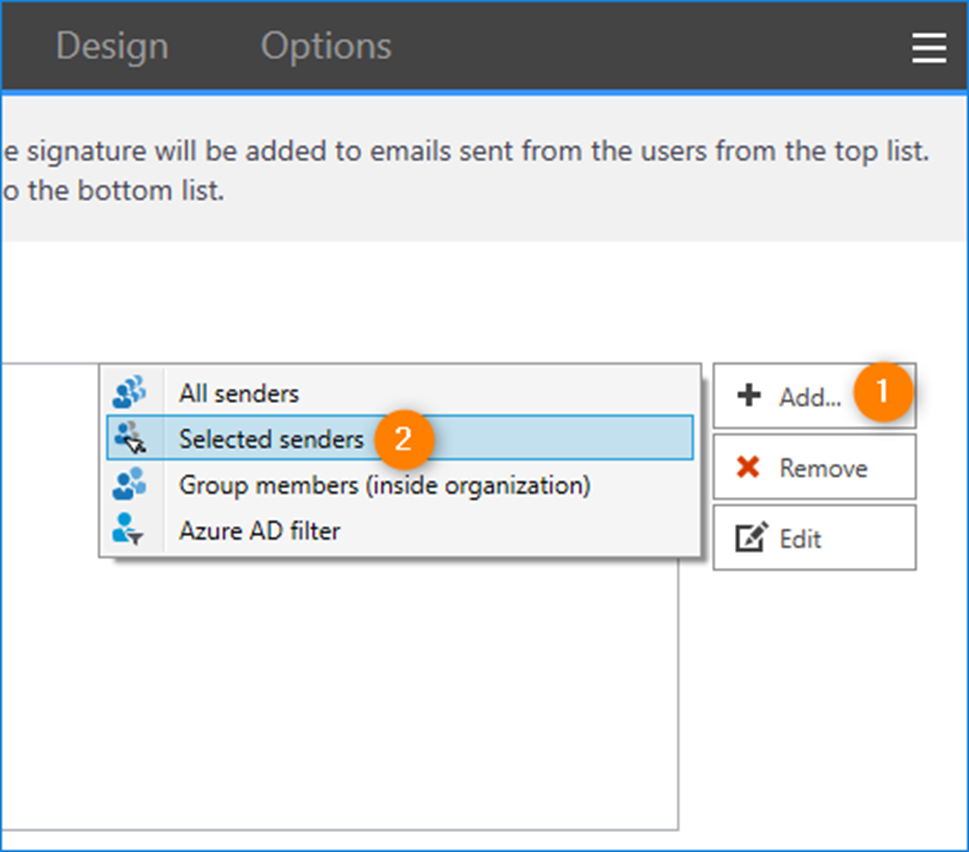
Task: Click the pencil Edit icon
Action: click(x=751, y=537)
